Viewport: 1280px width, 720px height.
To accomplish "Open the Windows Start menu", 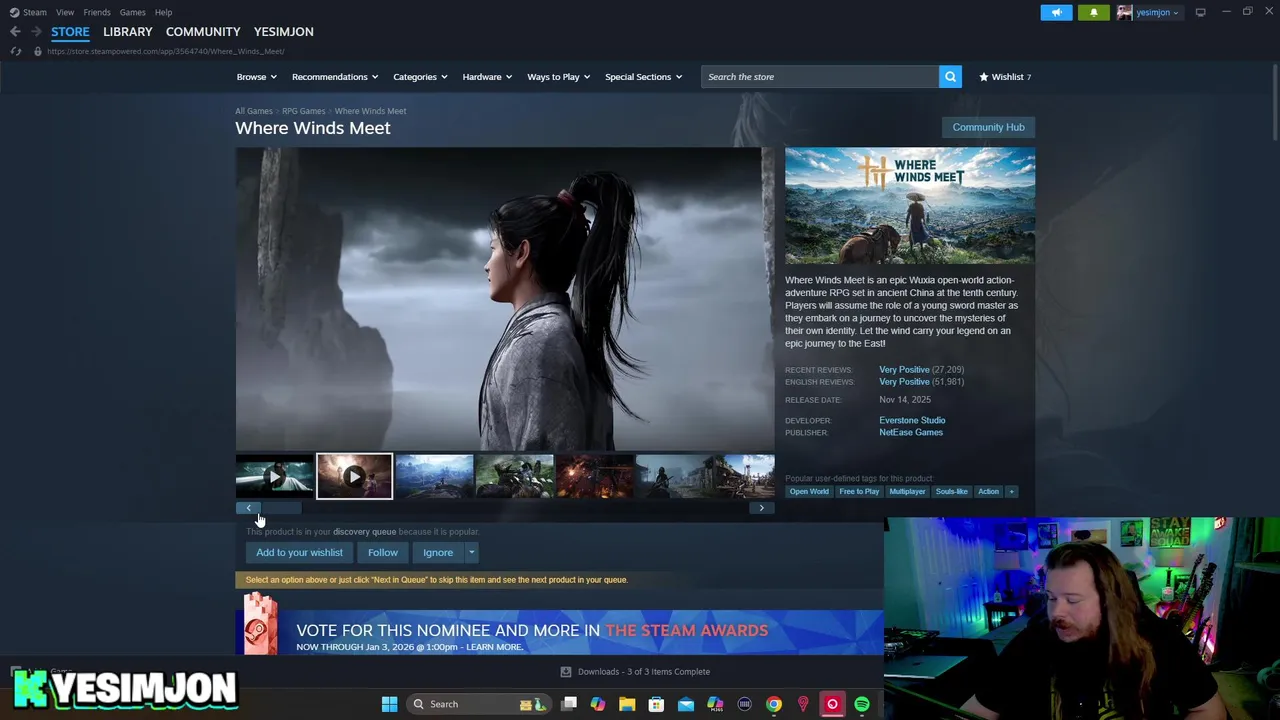I will (x=389, y=704).
